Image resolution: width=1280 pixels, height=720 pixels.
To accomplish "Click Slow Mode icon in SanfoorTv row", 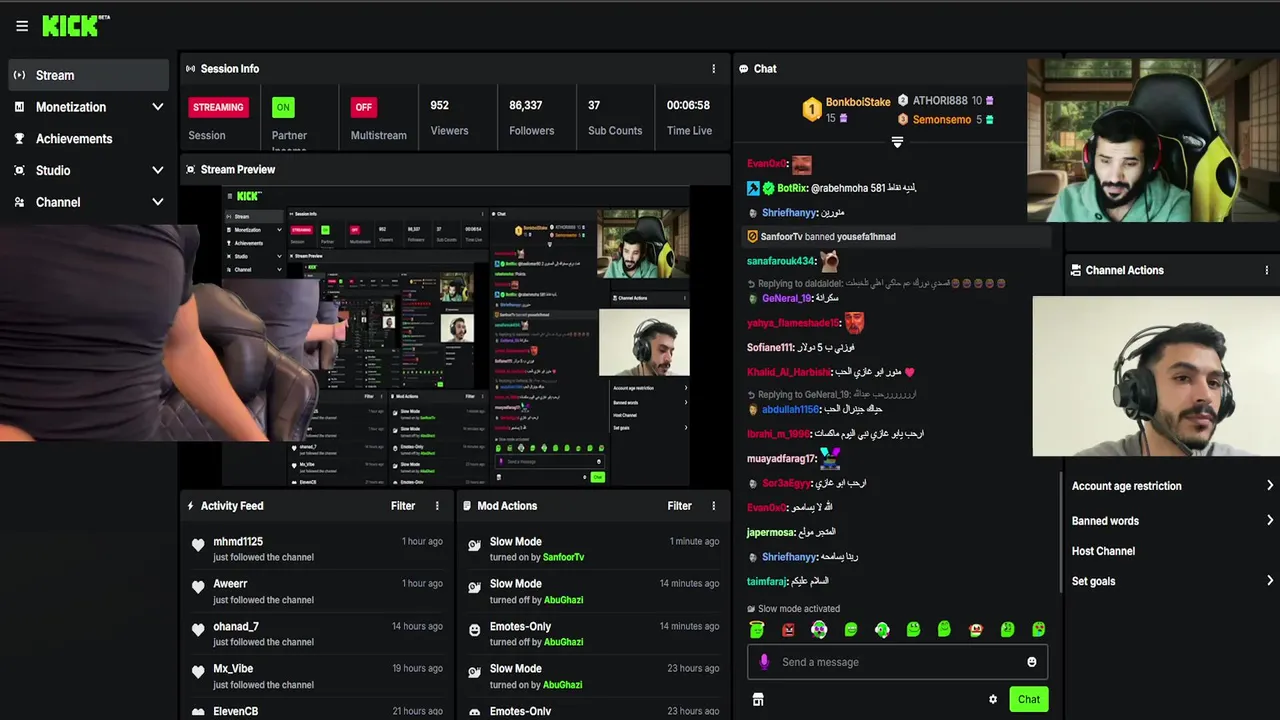I will 475,545.
